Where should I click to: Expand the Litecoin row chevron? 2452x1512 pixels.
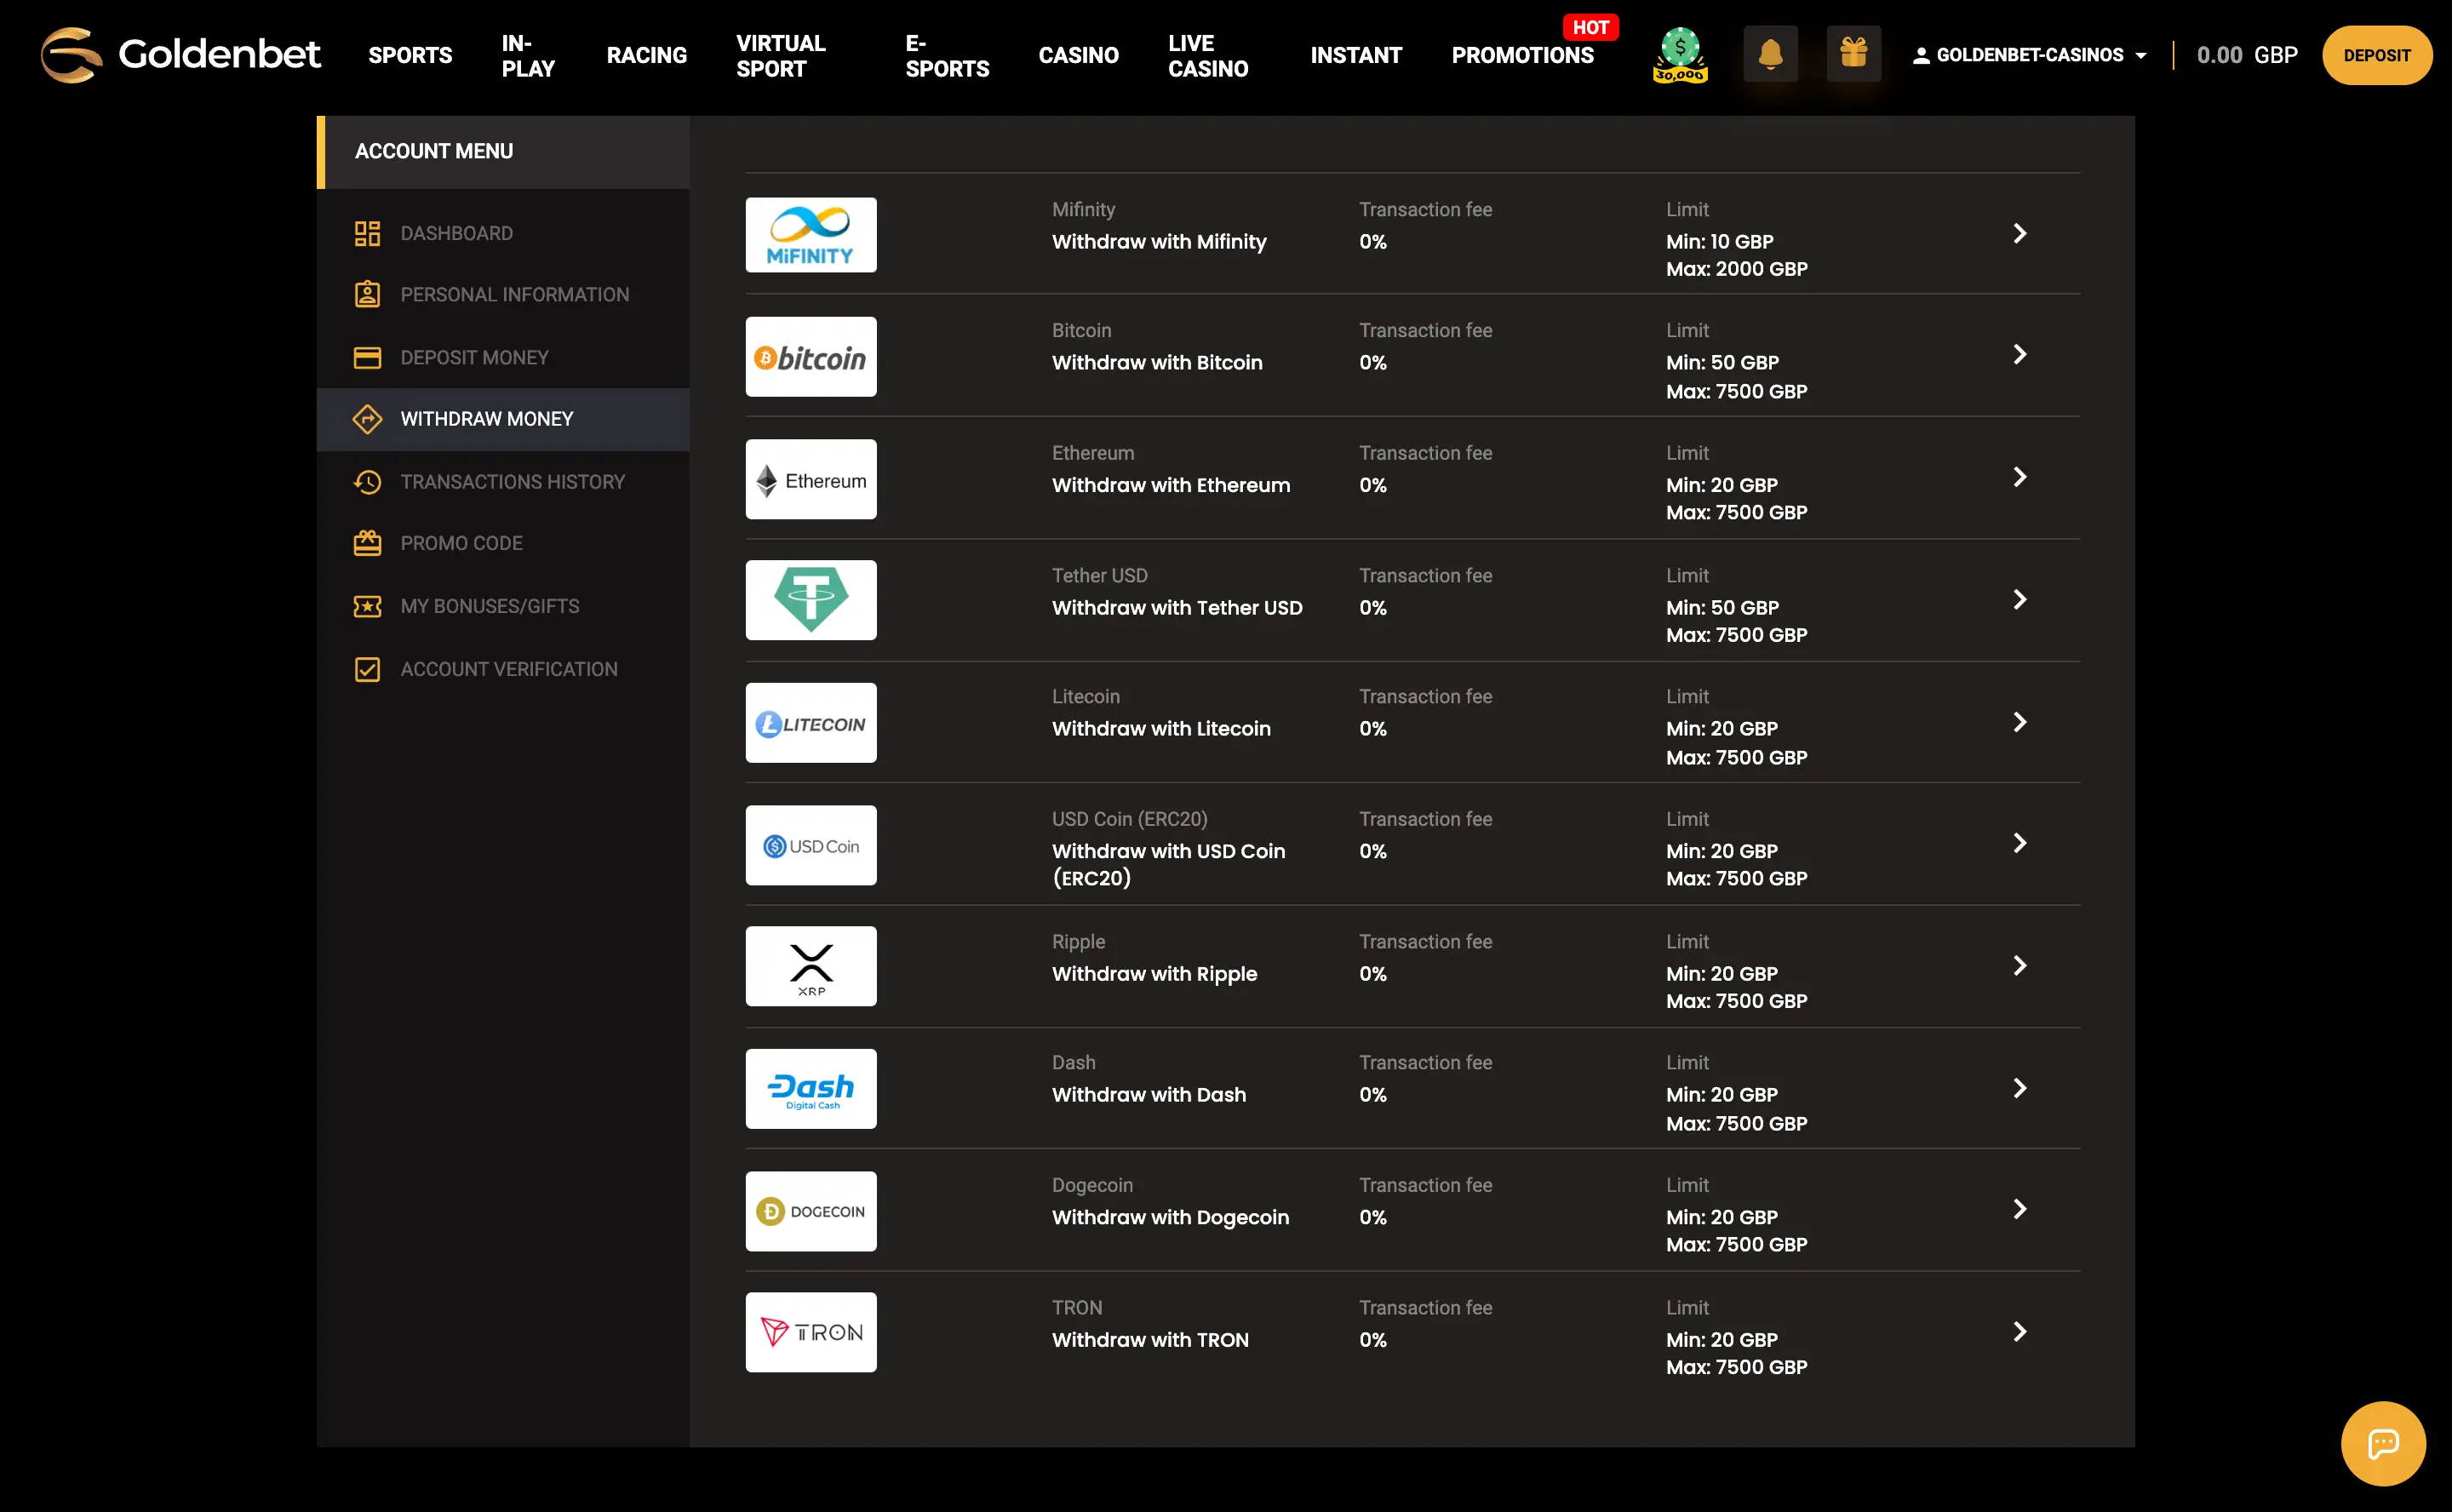pos(2019,722)
